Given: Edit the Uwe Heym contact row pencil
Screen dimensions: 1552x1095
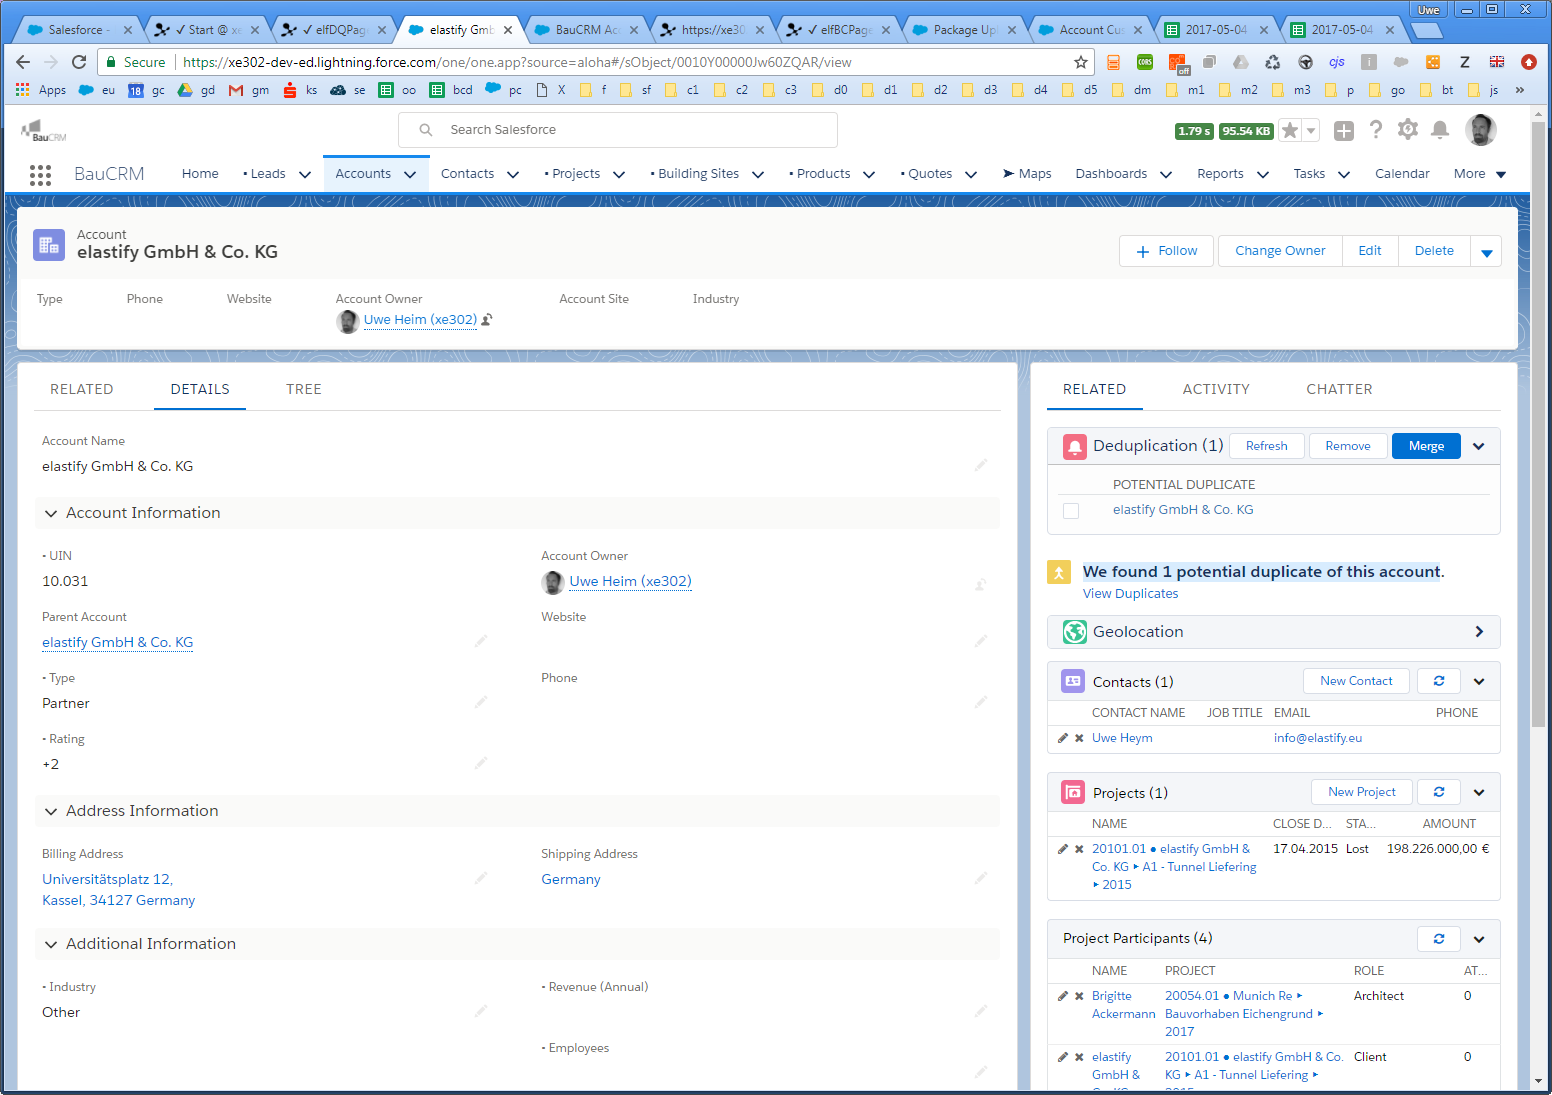Looking at the screenshot, I should tap(1063, 738).
